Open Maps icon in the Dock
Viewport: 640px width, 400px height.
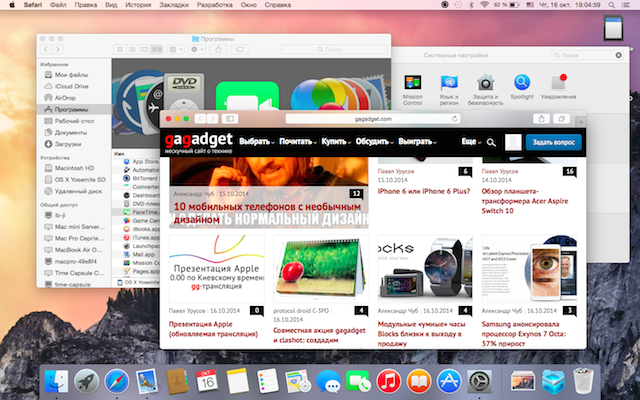coord(298,382)
